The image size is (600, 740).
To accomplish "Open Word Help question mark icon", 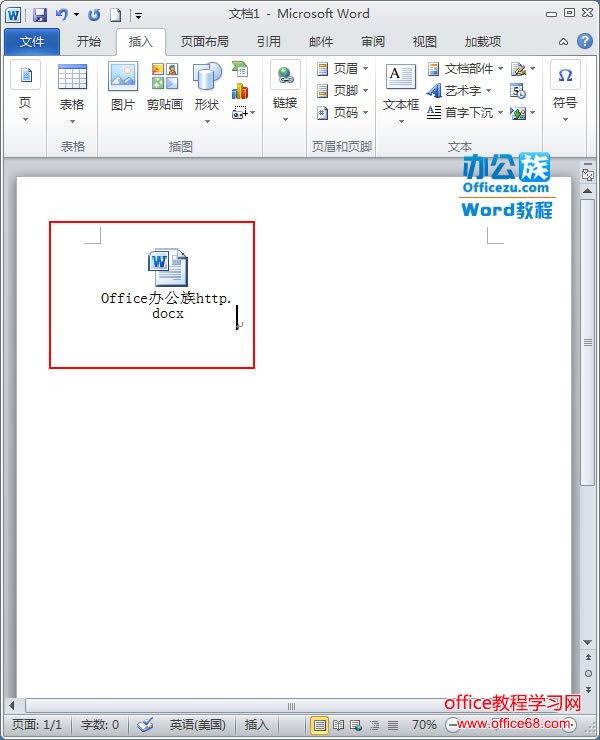I will 584,42.
